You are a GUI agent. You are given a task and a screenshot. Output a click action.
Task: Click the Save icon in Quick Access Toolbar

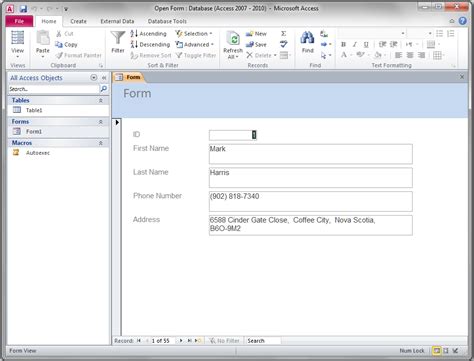point(23,9)
